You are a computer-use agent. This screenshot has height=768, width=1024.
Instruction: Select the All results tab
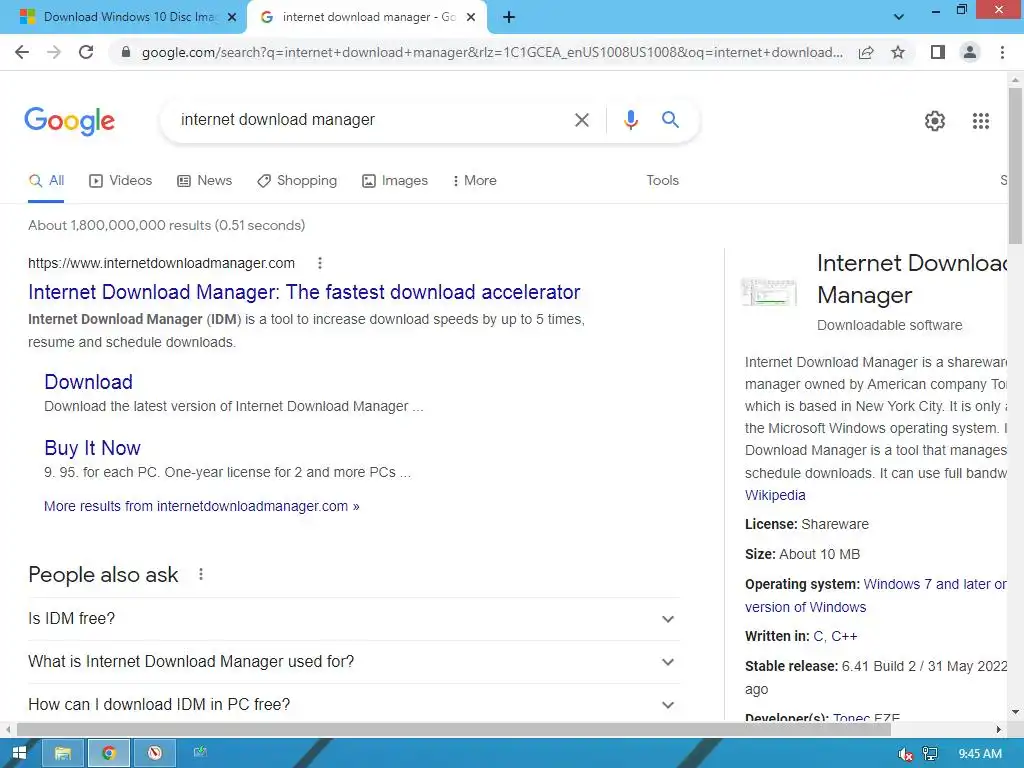(x=46, y=181)
